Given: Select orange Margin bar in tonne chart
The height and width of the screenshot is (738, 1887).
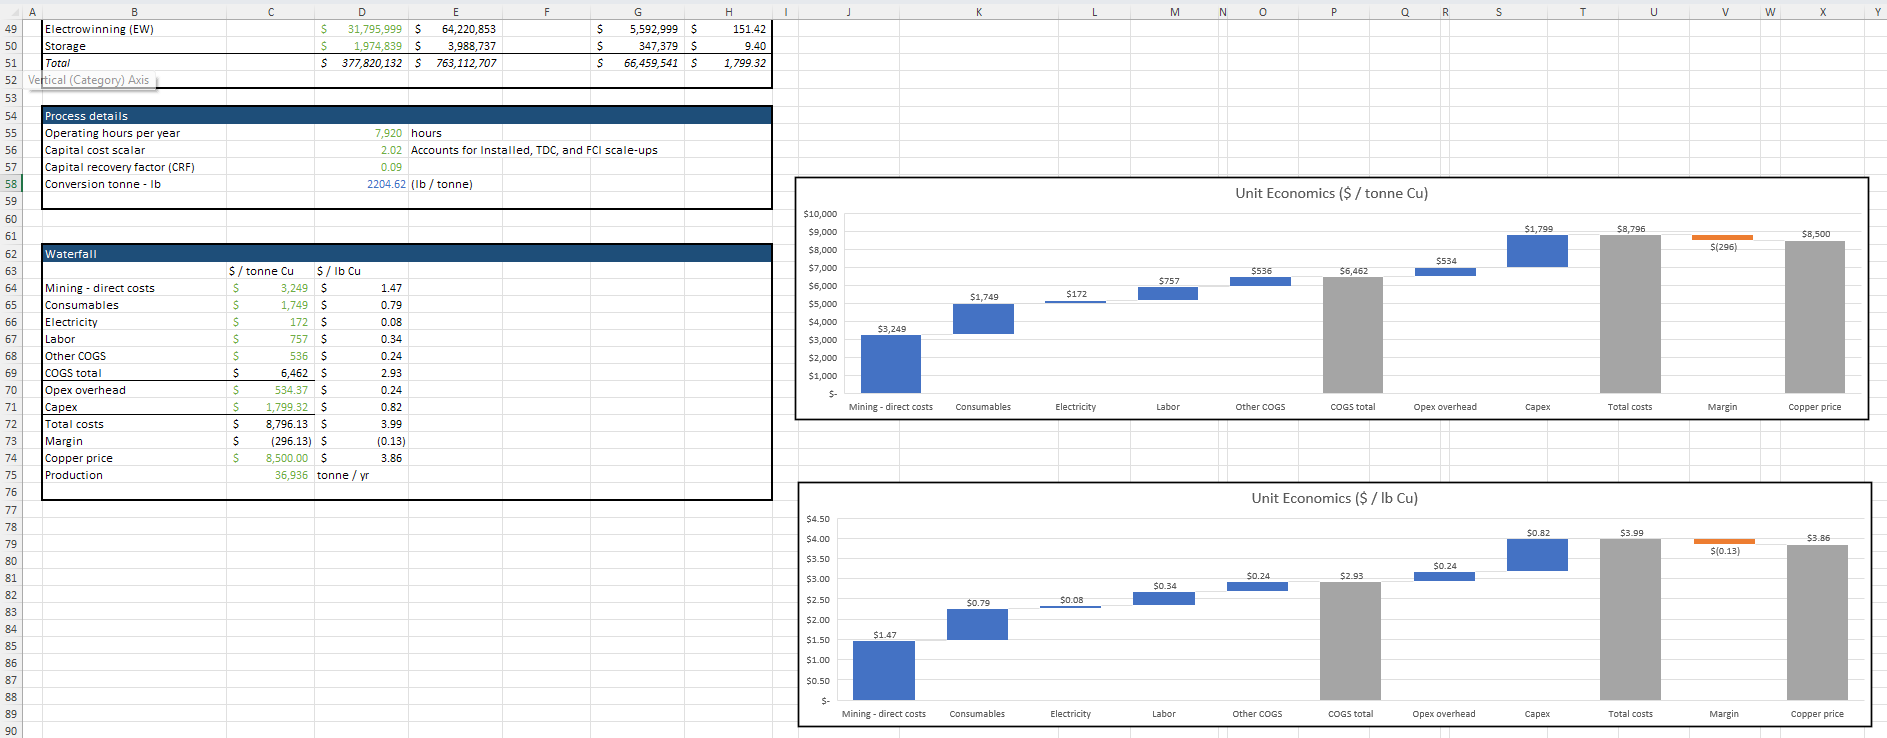Looking at the screenshot, I should tap(1722, 238).
